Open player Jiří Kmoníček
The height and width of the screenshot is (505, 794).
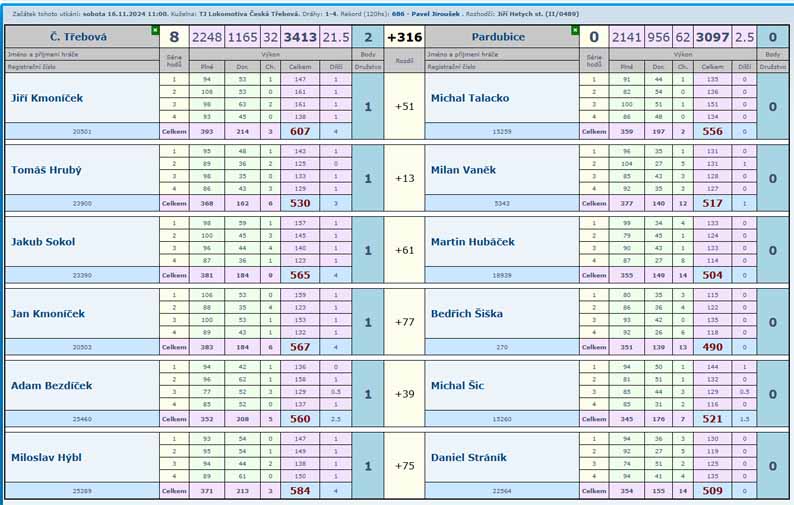pos(47,98)
